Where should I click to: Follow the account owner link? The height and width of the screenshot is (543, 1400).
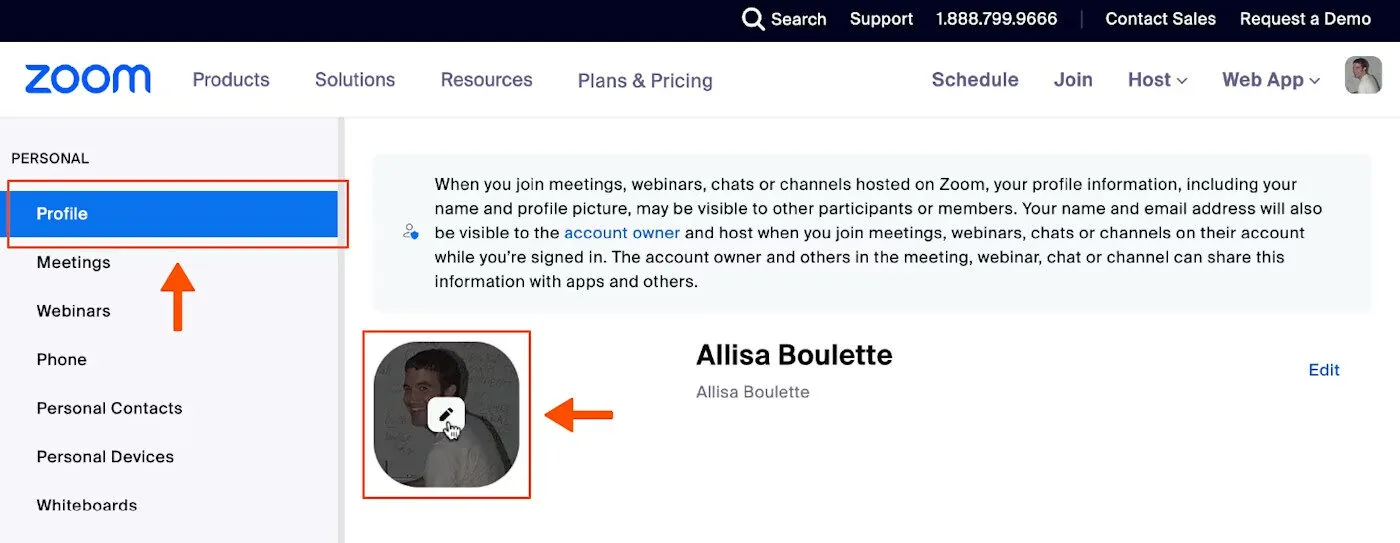pyautogui.click(x=622, y=233)
